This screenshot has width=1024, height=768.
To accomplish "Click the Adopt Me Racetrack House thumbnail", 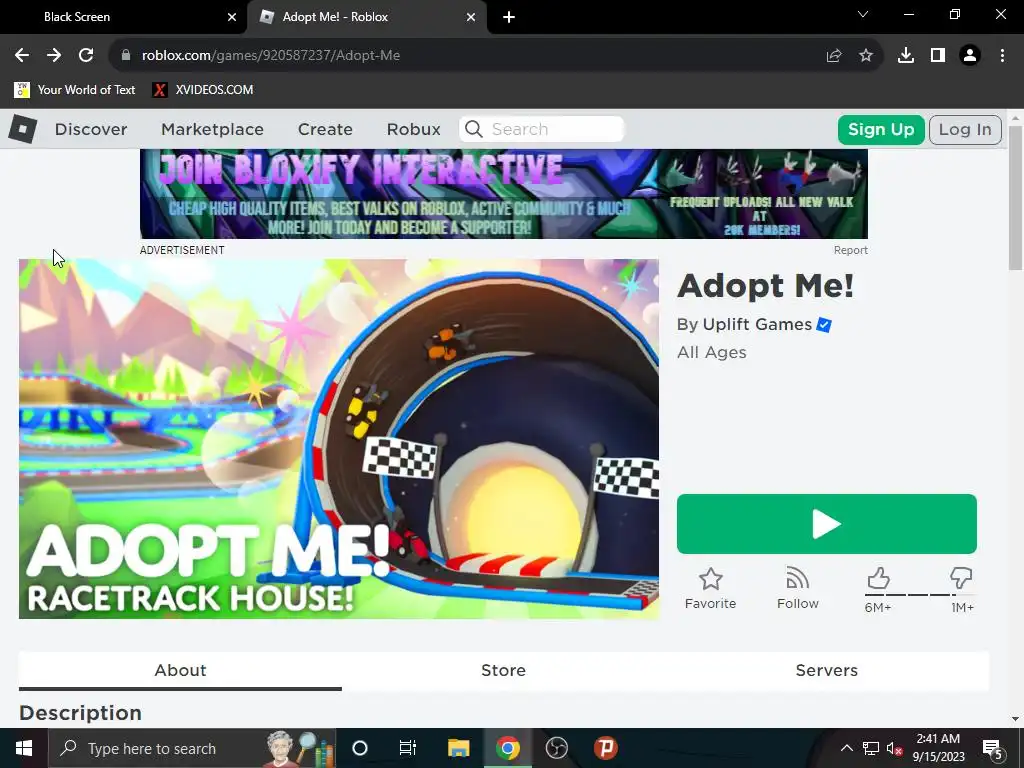I will (x=339, y=439).
